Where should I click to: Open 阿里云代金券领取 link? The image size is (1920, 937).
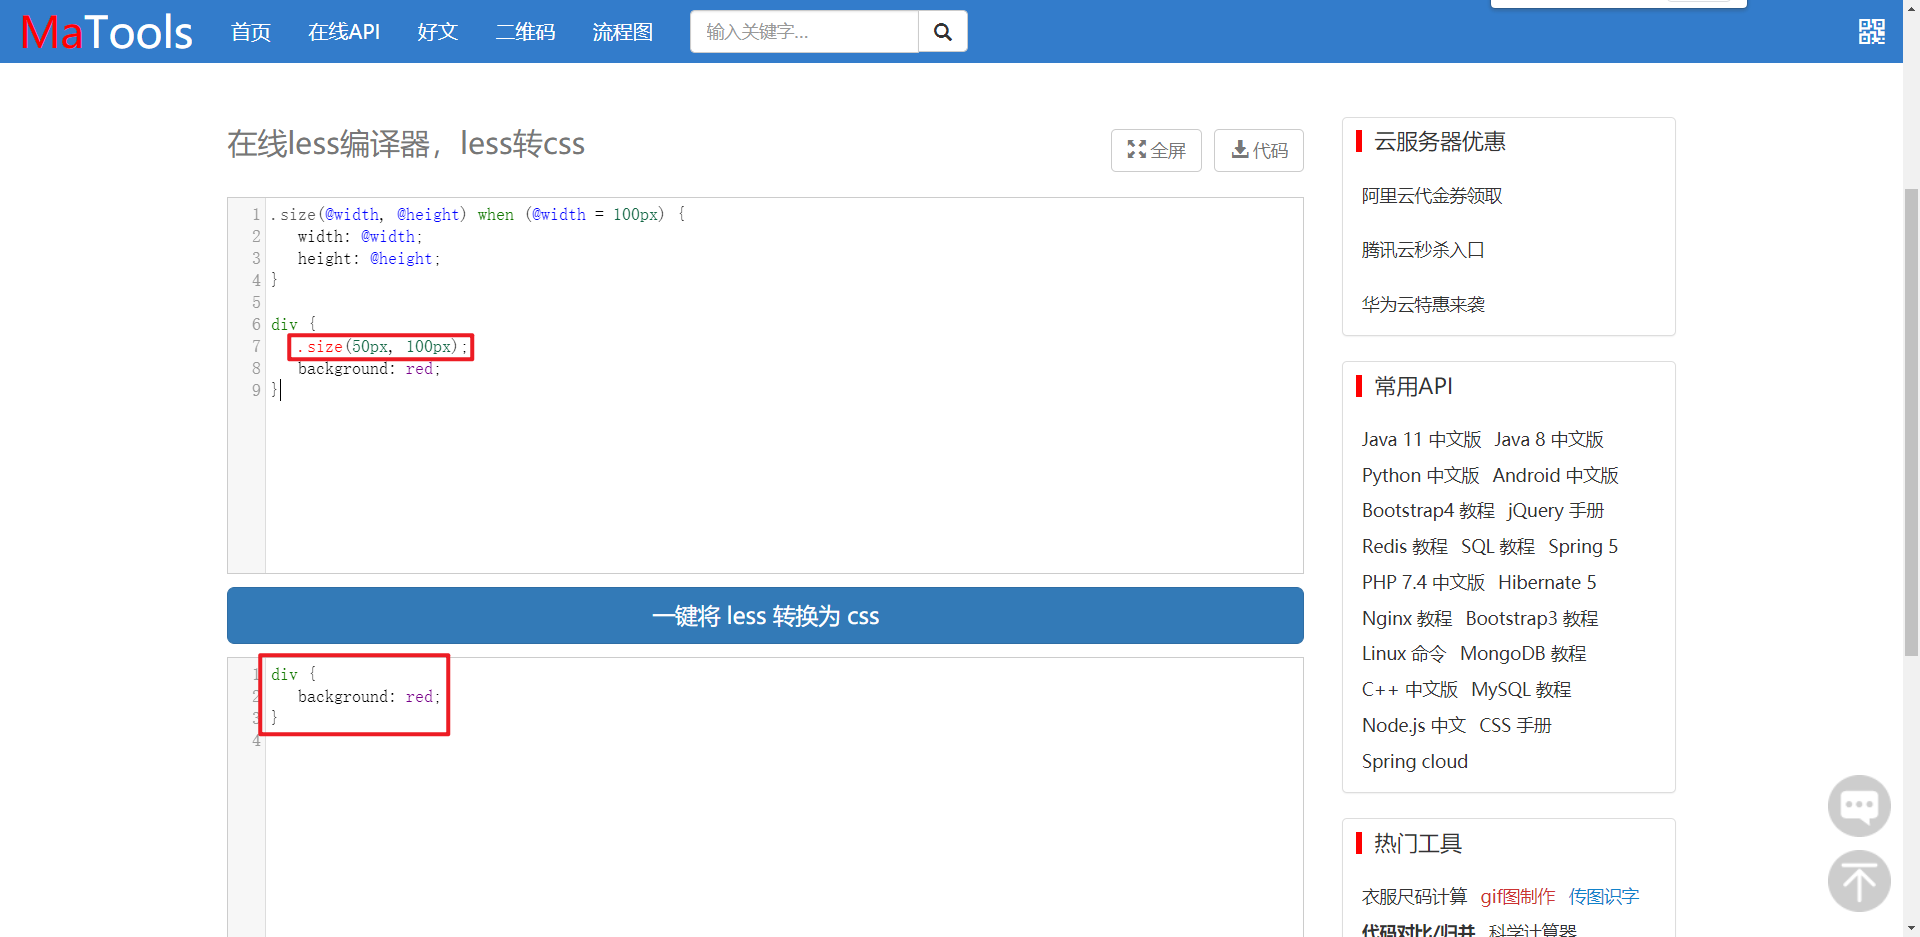click(1432, 196)
